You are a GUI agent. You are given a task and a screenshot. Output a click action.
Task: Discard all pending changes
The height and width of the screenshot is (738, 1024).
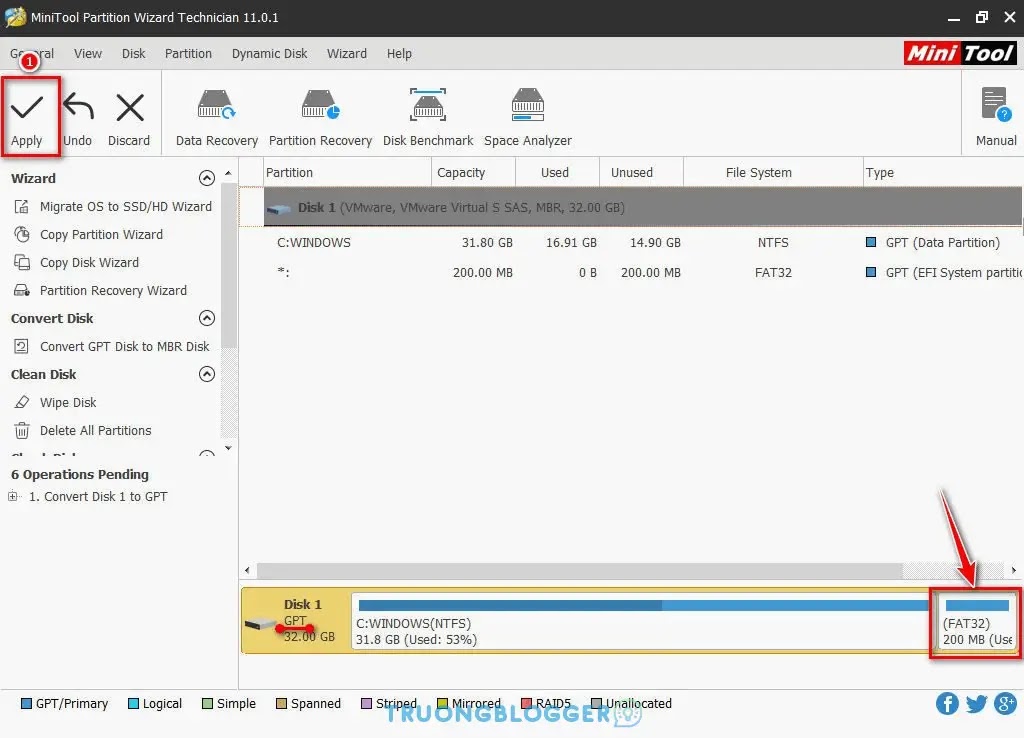(129, 119)
